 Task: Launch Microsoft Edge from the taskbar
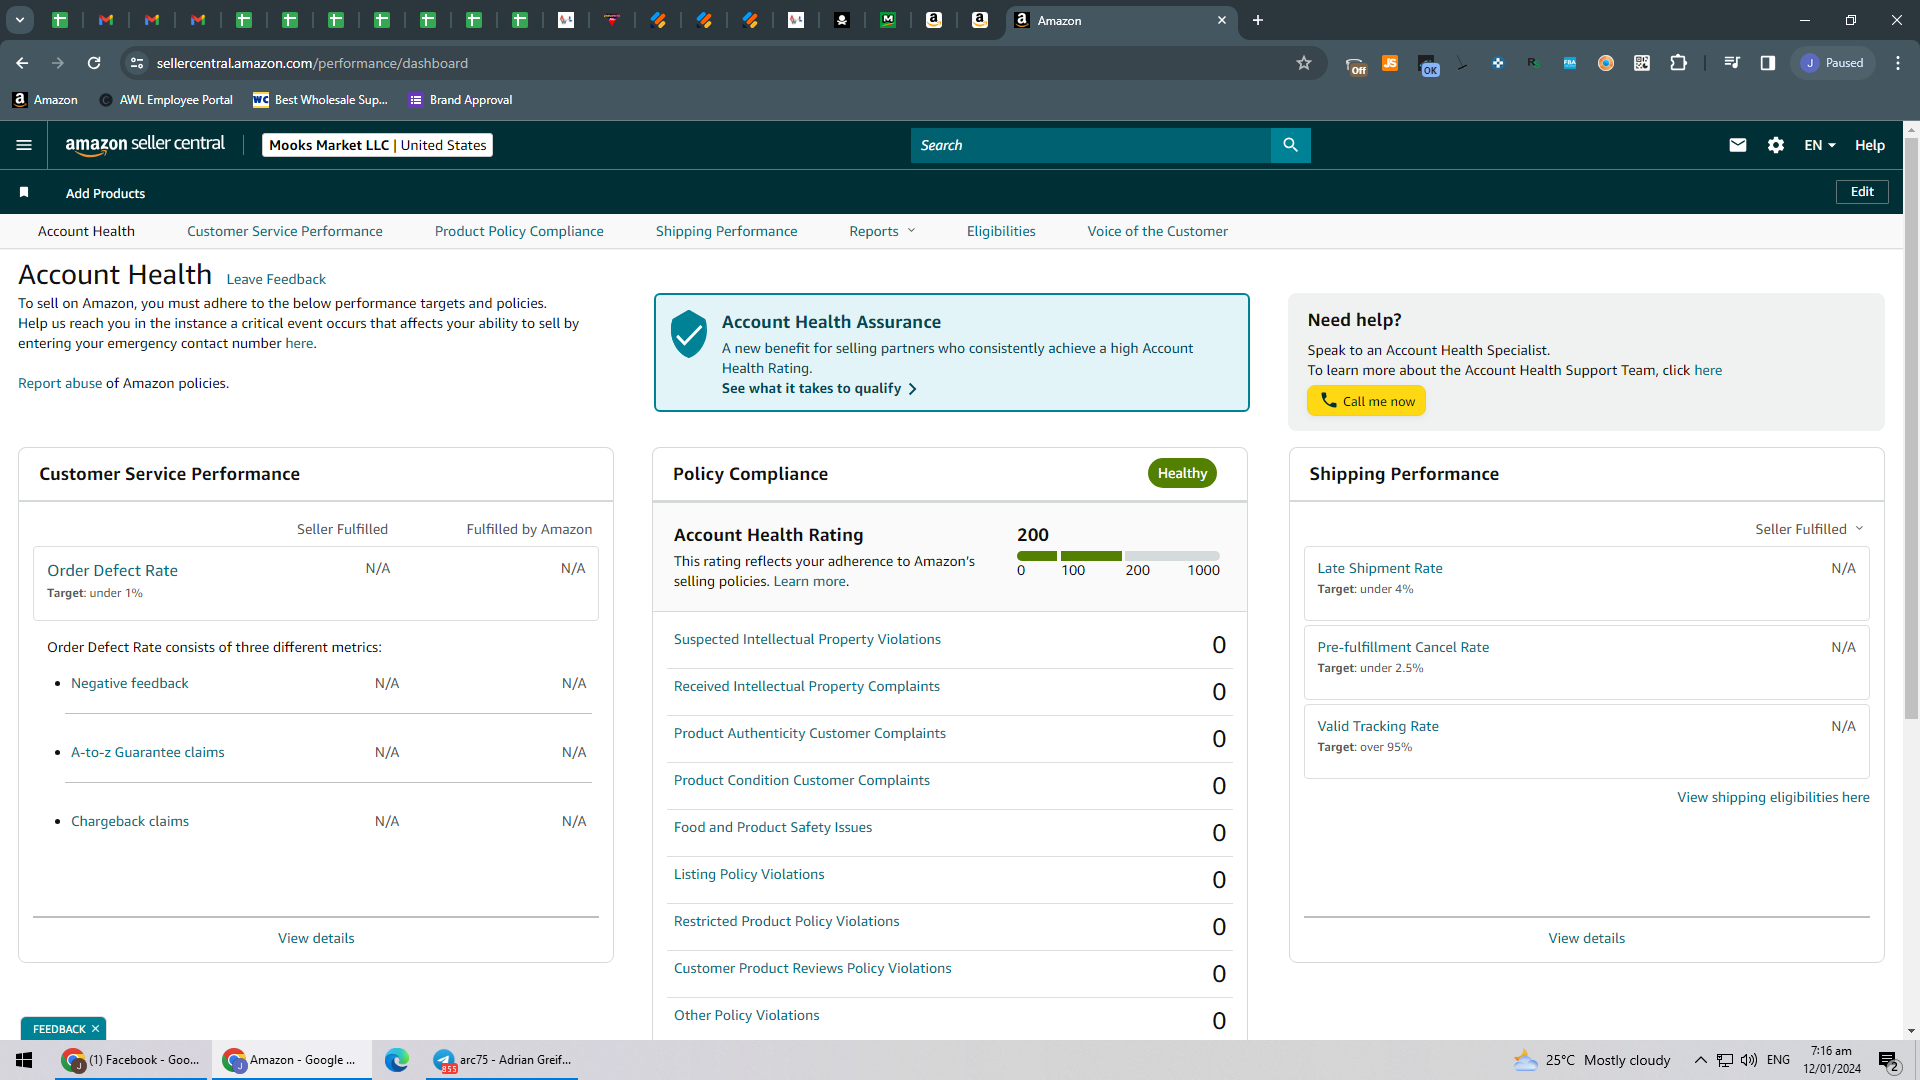(x=397, y=1060)
